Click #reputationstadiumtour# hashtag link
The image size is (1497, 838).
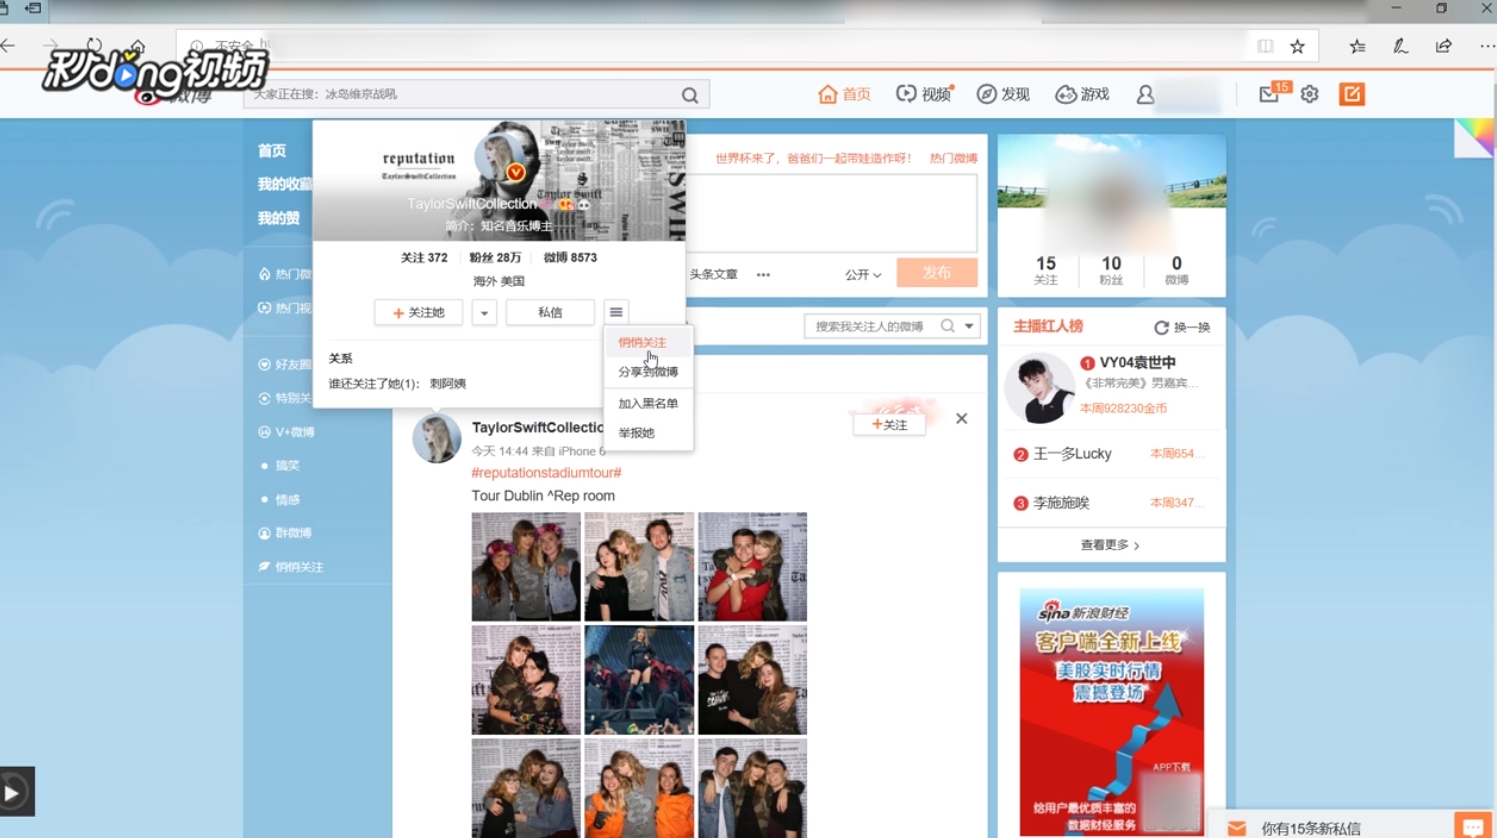pos(546,472)
